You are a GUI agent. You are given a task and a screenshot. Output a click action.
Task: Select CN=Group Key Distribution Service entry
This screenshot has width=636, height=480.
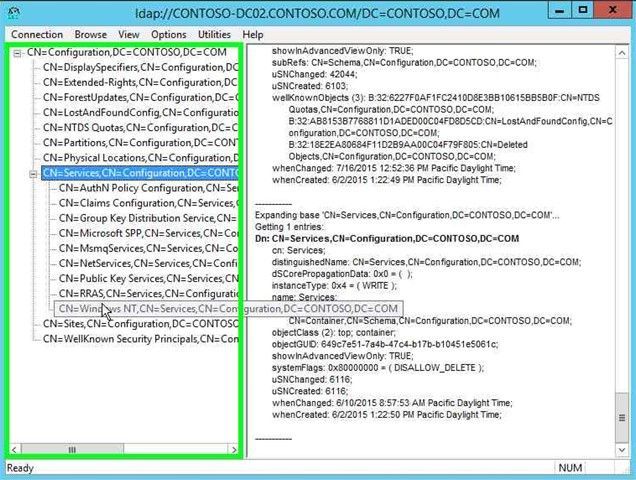click(148, 218)
